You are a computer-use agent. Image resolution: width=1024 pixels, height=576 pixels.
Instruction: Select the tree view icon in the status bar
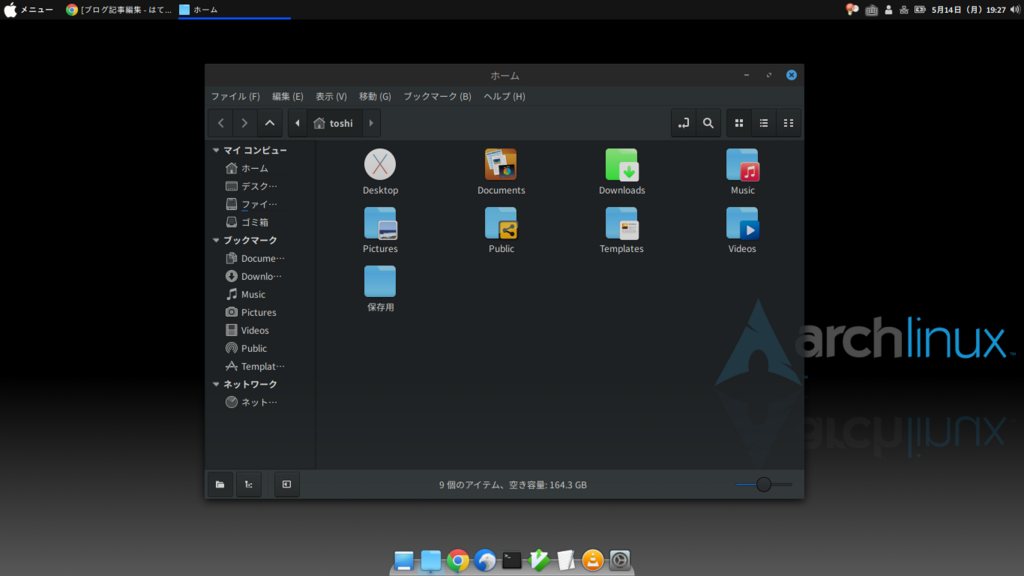point(248,484)
